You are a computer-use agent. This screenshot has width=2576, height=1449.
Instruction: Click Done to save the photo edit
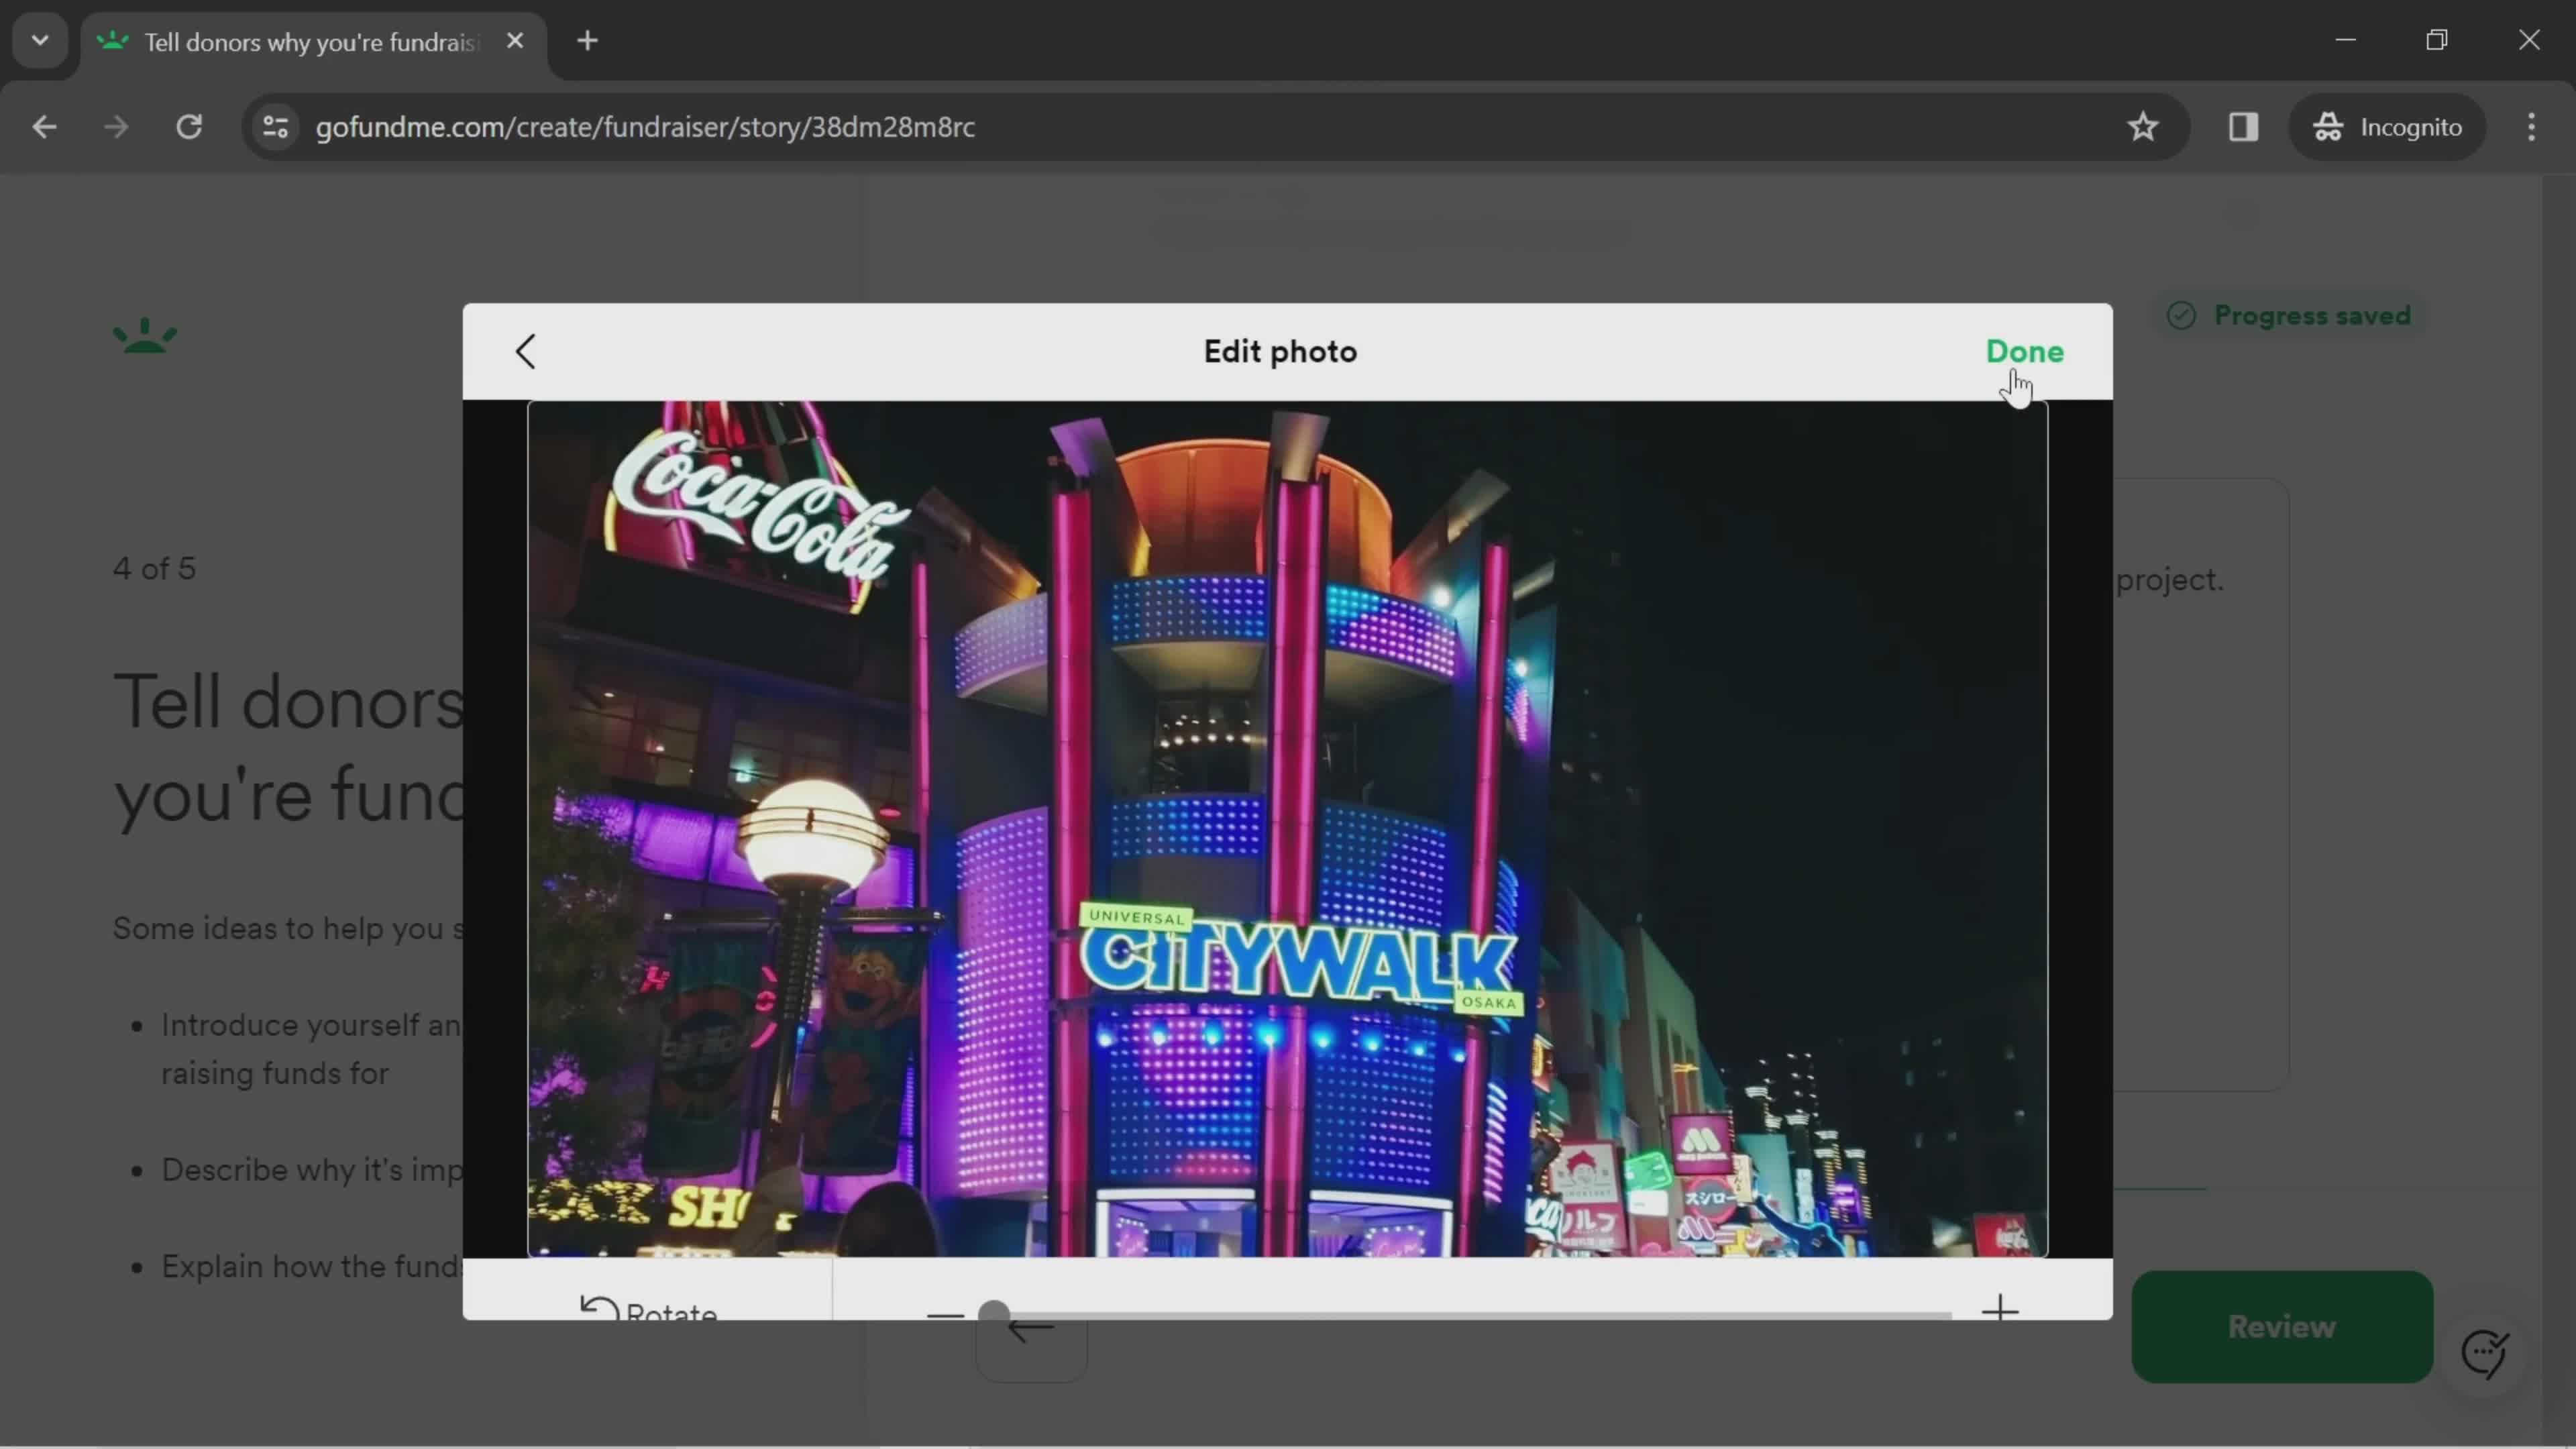click(x=2024, y=352)
